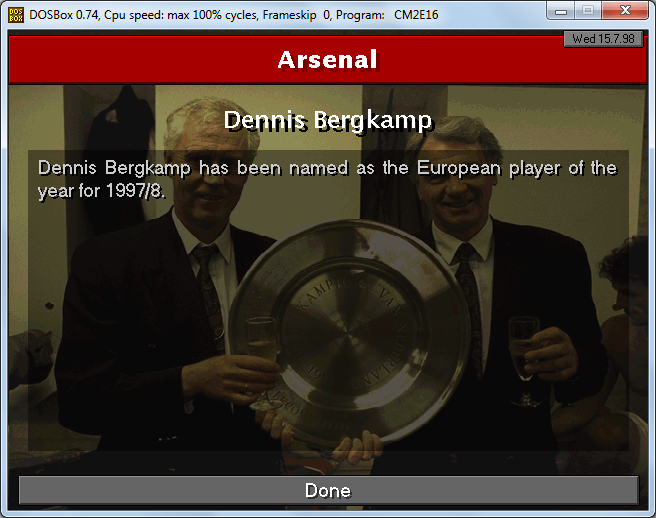Click the Wed 15.7.98 date button
The image size is (656, 518).
point(603,39)
